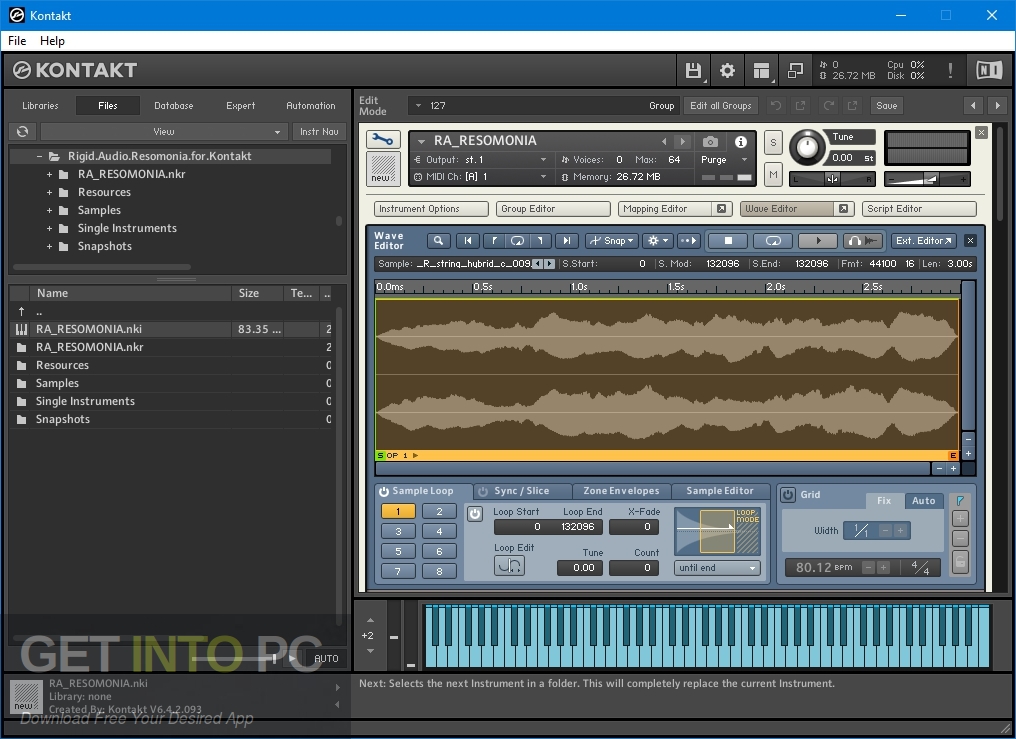The height and width of the screenshot is (739, 1016).
Task: Click the Save button in Edit Mode
Action: pos(886,106)
